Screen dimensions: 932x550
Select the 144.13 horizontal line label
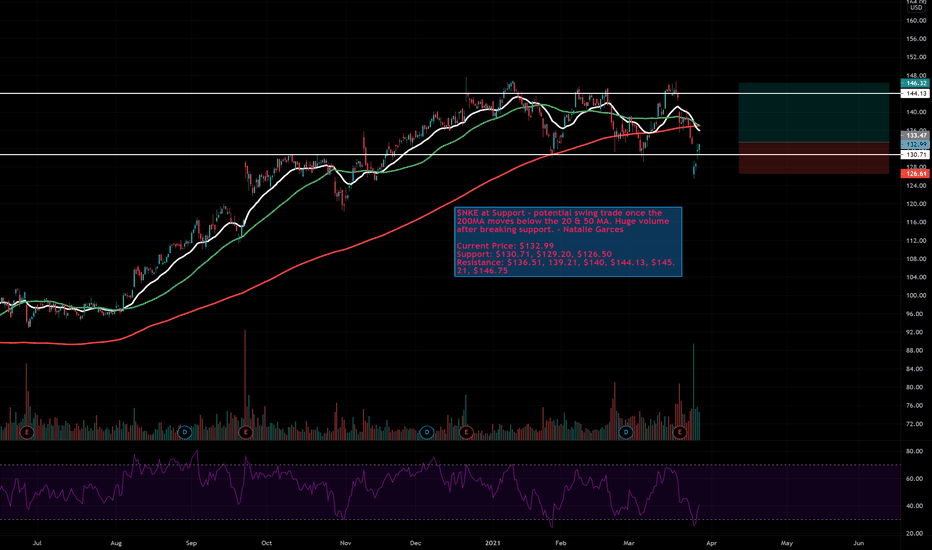click(915, 93)
